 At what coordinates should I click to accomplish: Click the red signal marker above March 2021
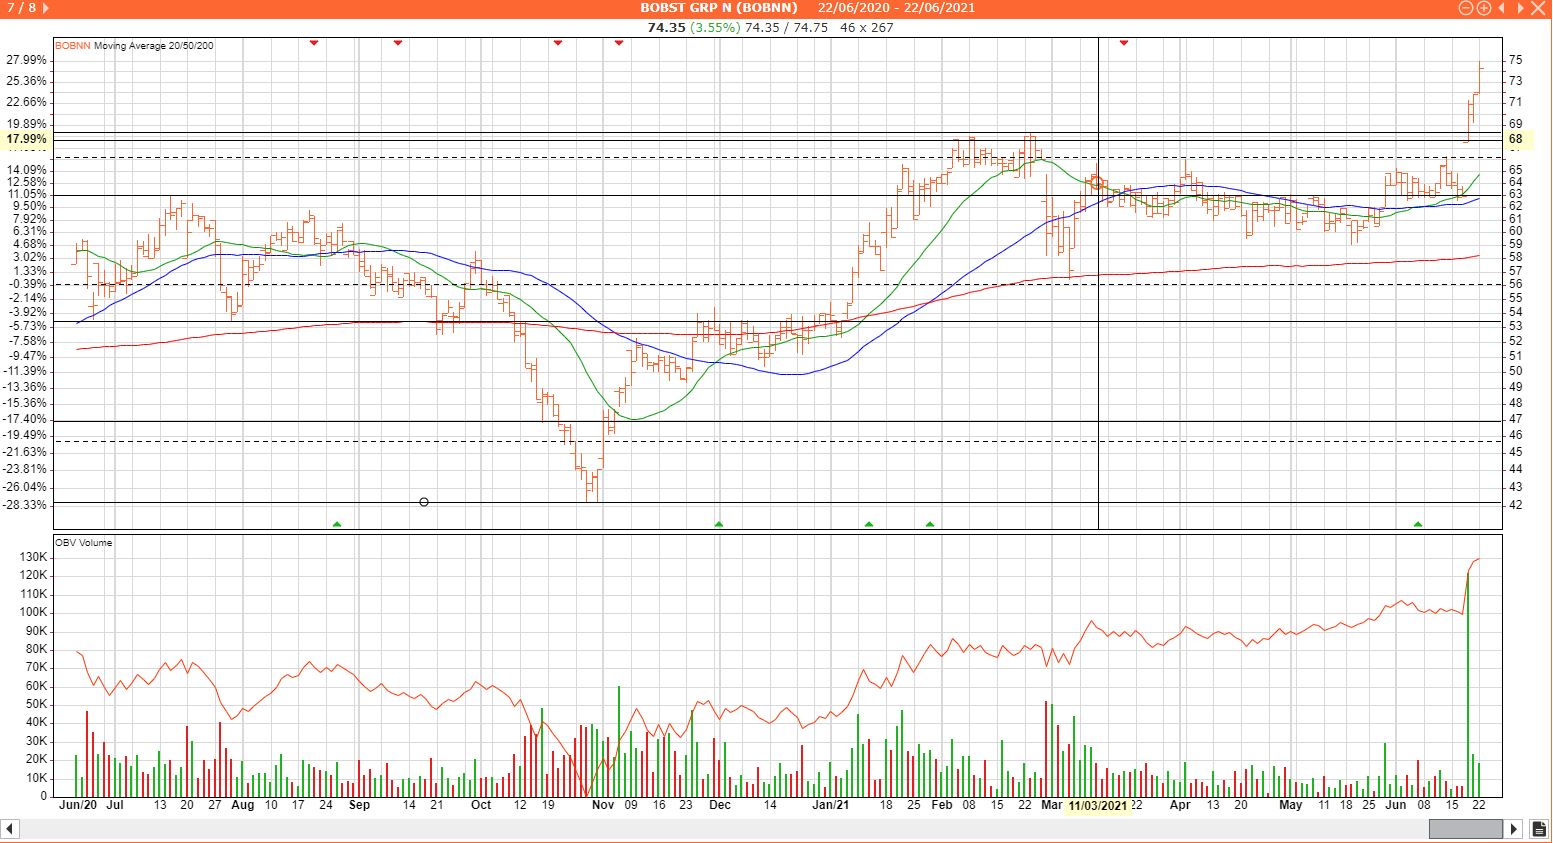[1124, 43]
